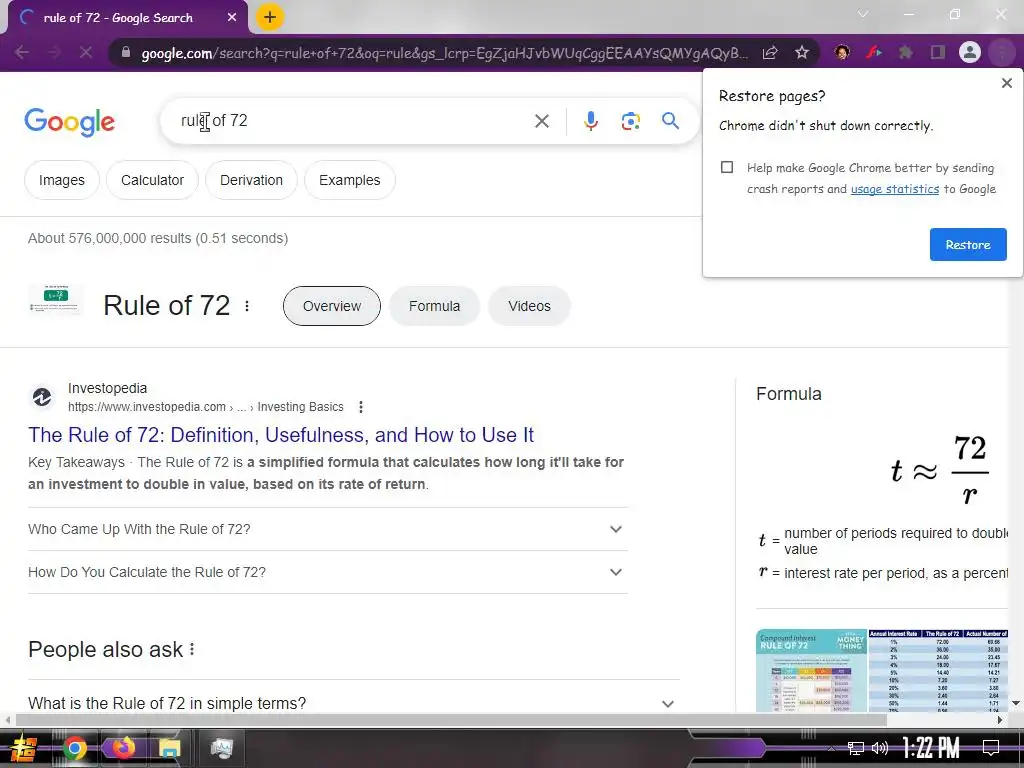Share this page using the share icon
1024x768 pixels.
coord(770,52)
